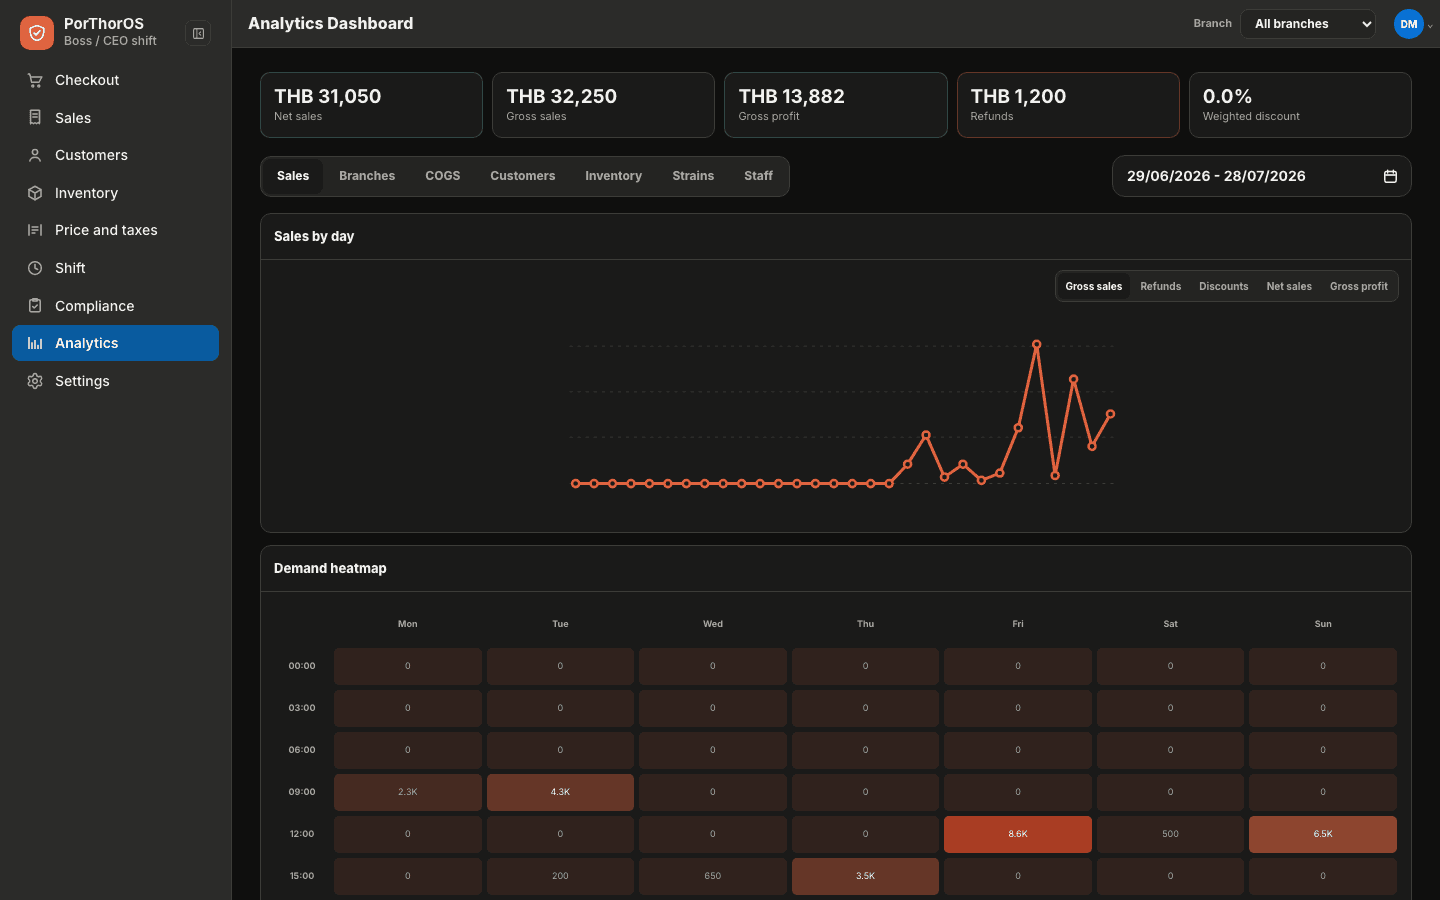1440x900 pixels.
Task: Click the Sales receipt icon
Action: coord(35,118)
